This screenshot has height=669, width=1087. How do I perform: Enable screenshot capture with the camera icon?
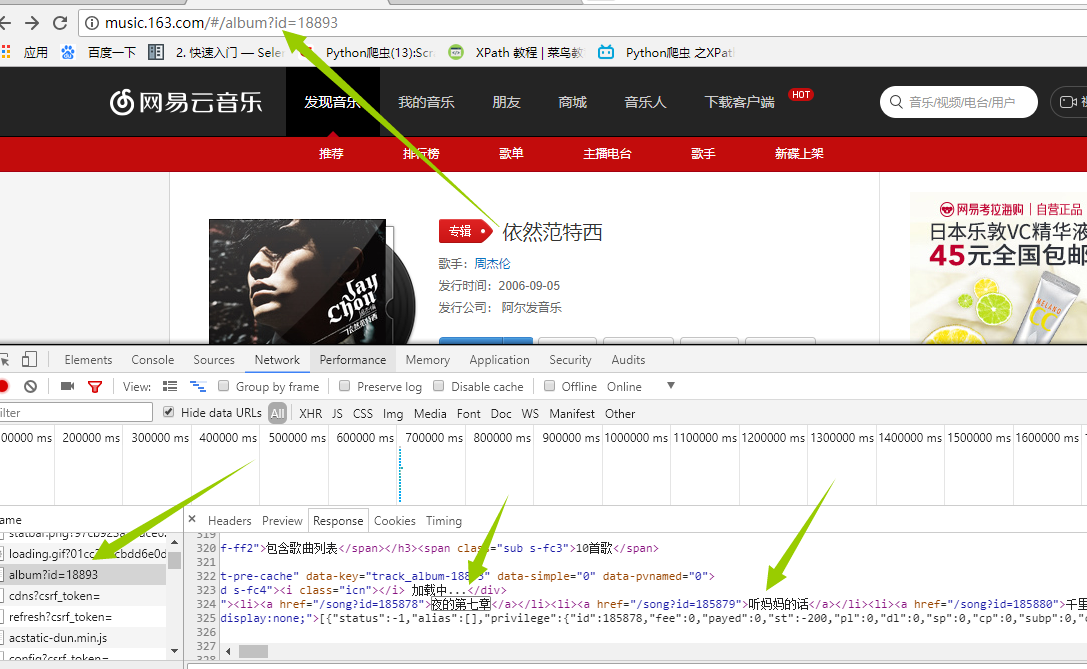(x=66, y=386)
